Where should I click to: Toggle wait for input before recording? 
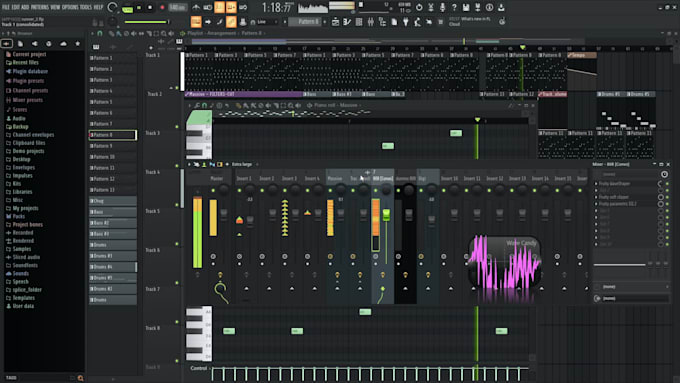tap(208, 7)
